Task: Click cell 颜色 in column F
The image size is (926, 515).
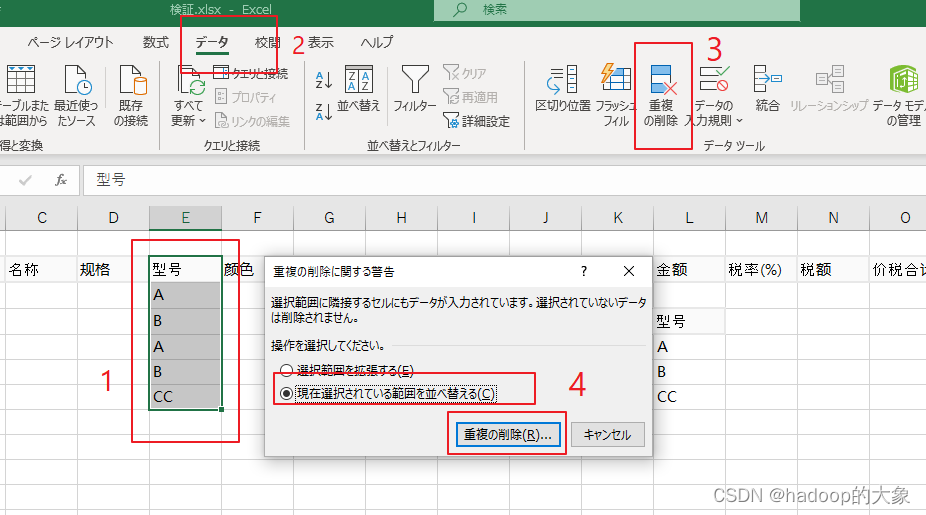Action: click(243, 269)
